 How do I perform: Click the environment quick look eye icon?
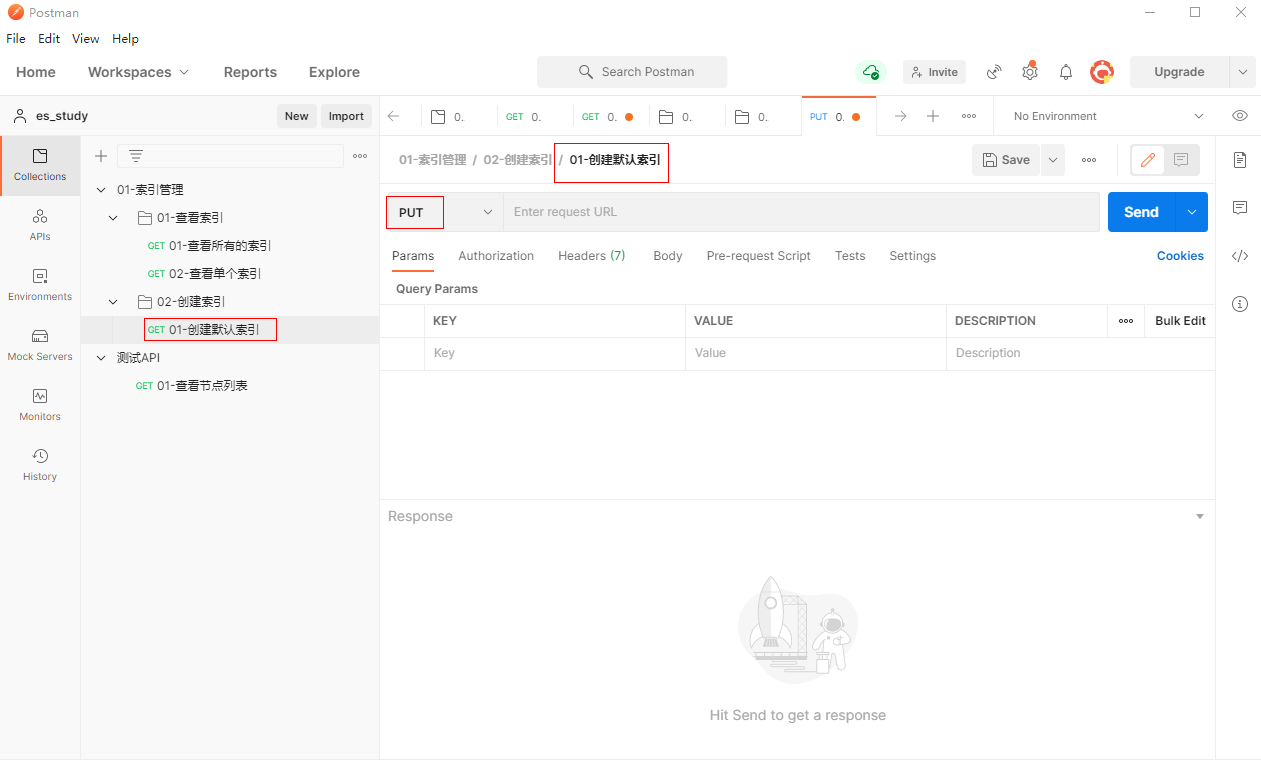pos(1240,116)
